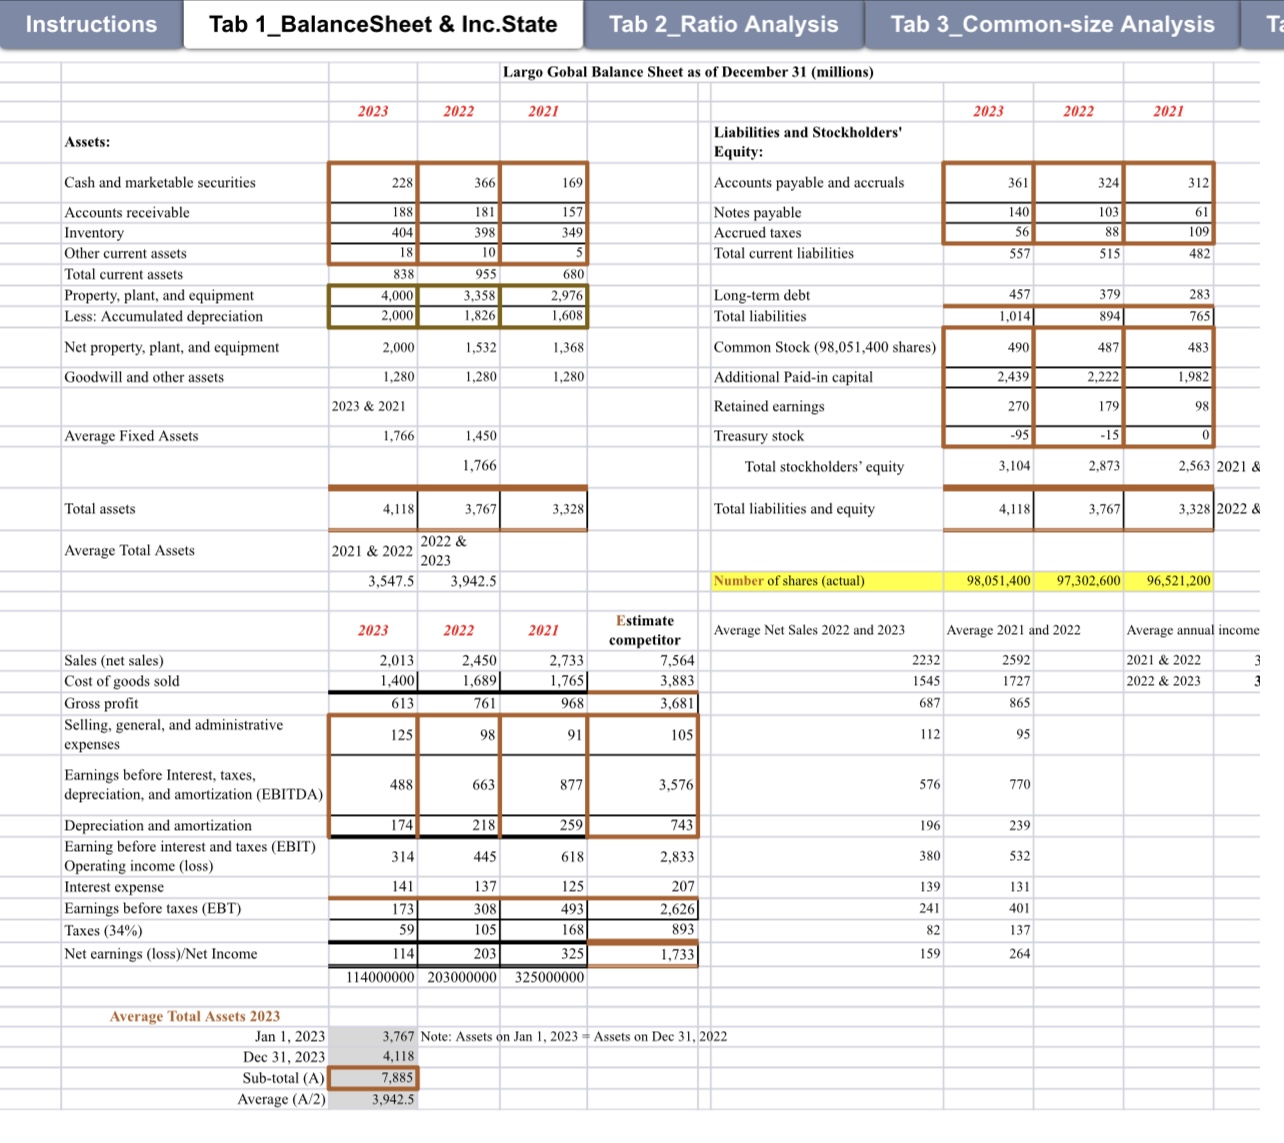Image resolution: width=1284 pixels, height=1143 pixels.
Task: Select the Sub-total (A) cell showing 7,885
Action: click(x=373, y=1078)
